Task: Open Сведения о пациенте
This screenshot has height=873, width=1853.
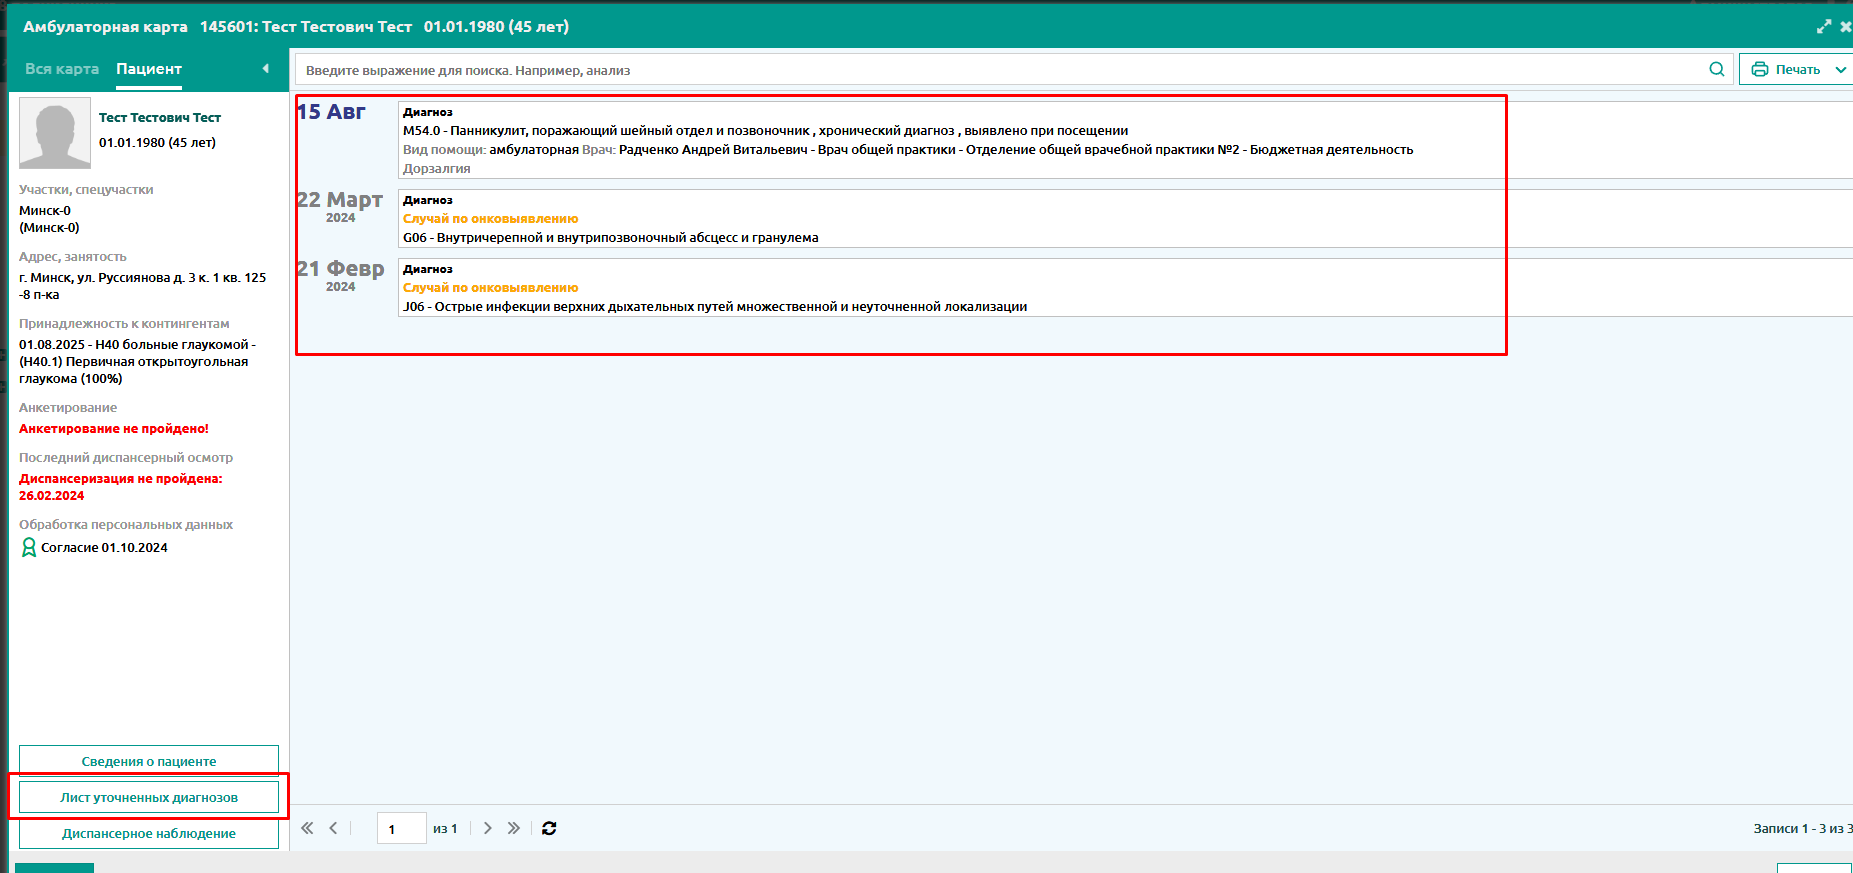Action: (x=149, y=761)
